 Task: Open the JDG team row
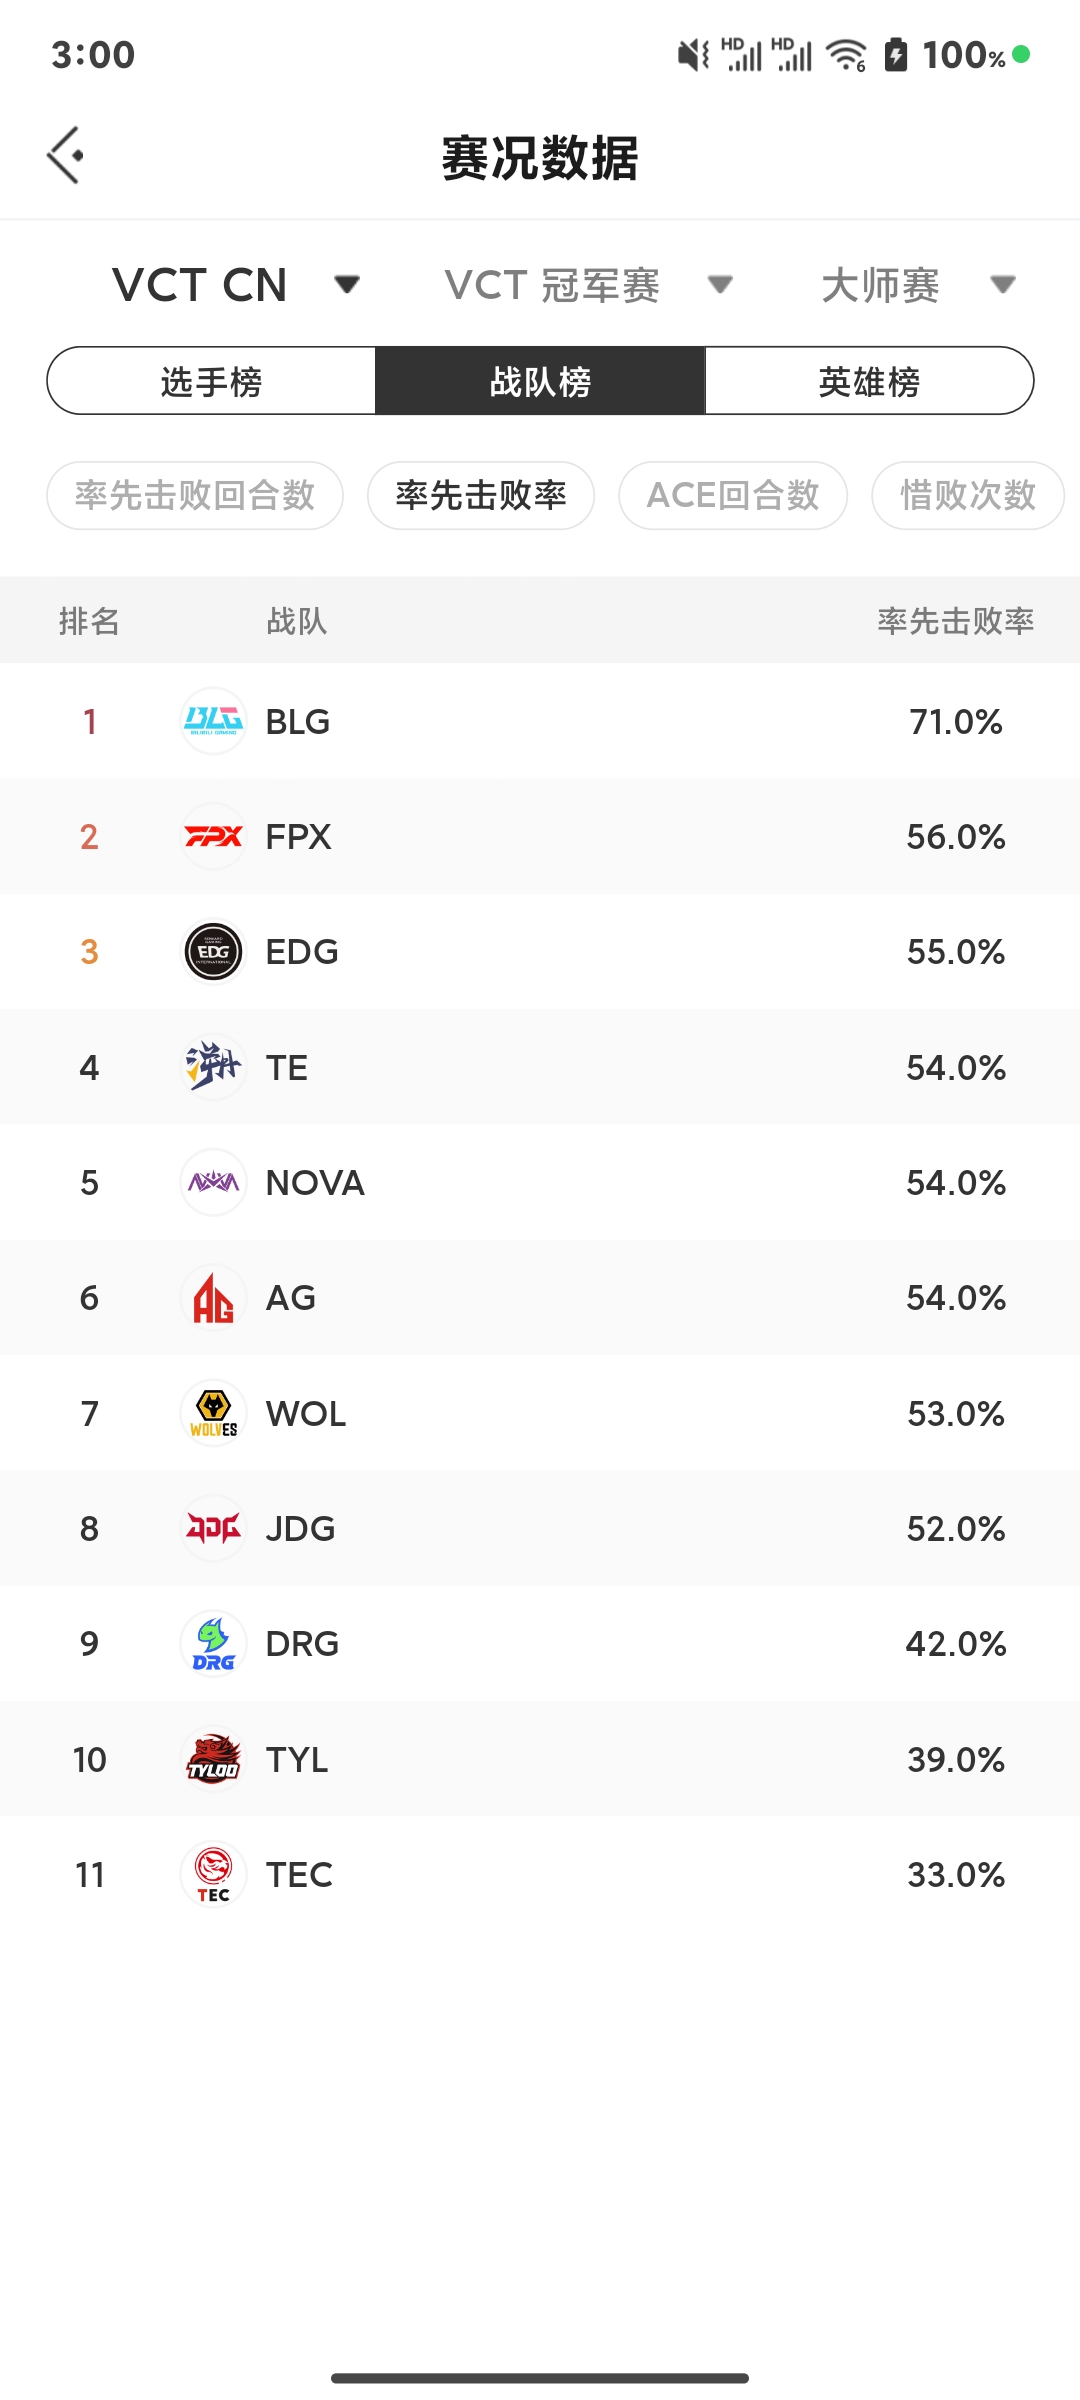(x=540, y=1528)
